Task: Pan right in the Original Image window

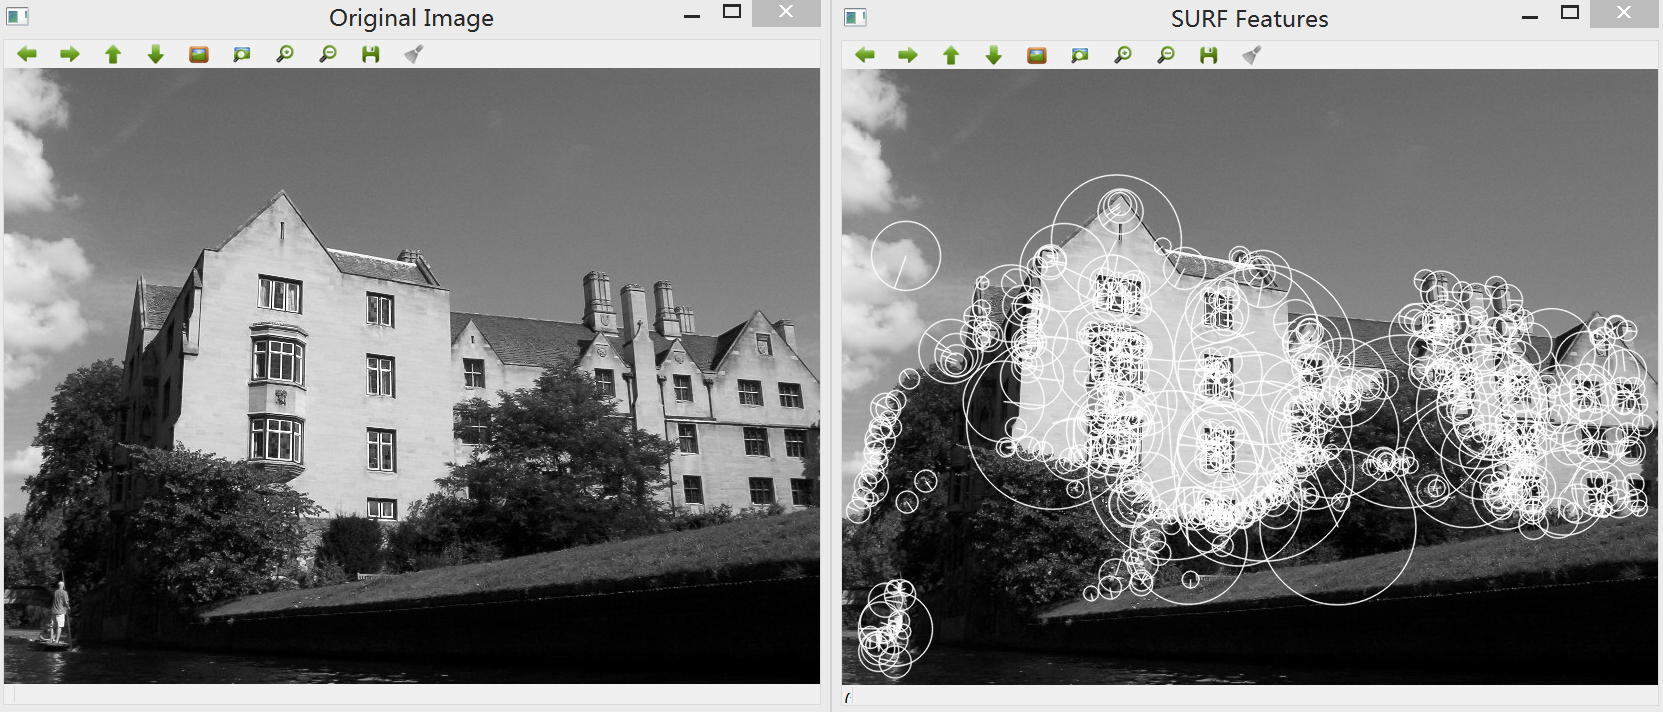Action: point(69,54)
